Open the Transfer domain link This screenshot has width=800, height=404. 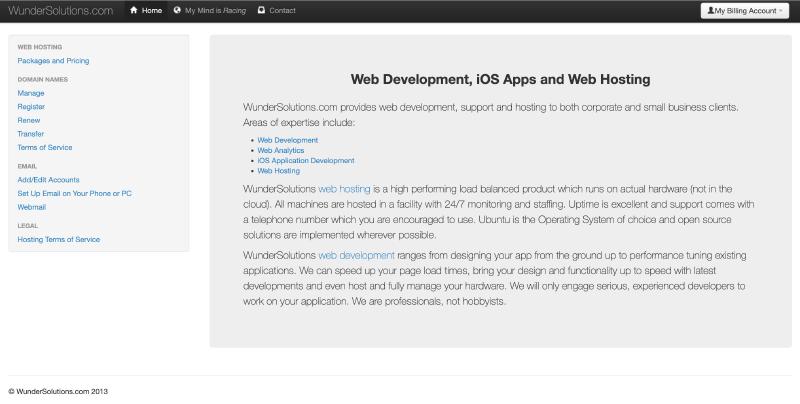coord(31,133)
